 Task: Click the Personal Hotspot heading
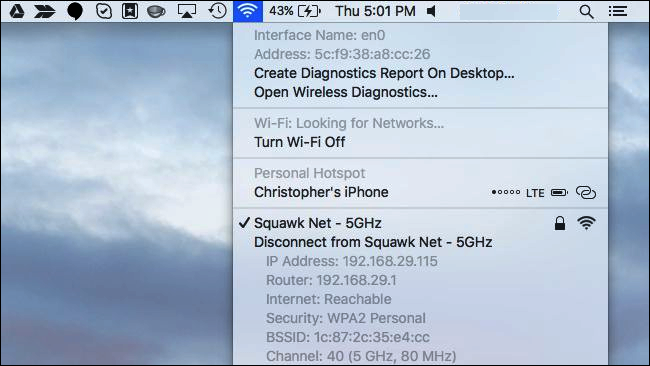pyautogui.click(x=309, y=173)
